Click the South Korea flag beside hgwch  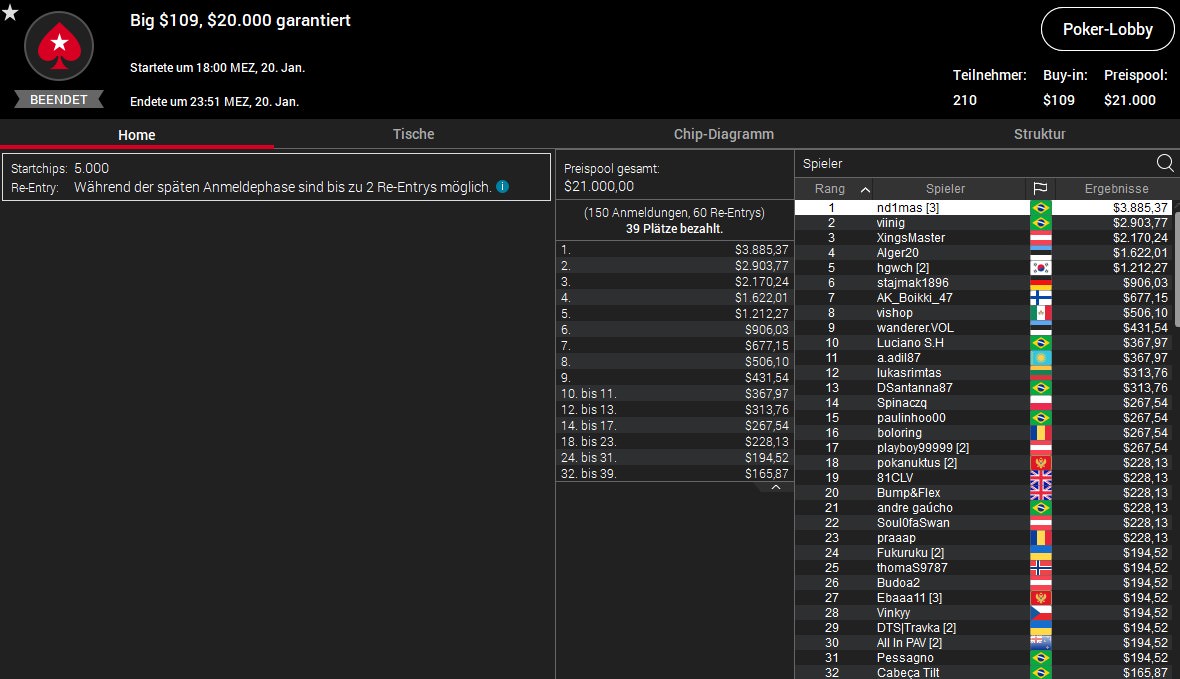point(1041,268)
